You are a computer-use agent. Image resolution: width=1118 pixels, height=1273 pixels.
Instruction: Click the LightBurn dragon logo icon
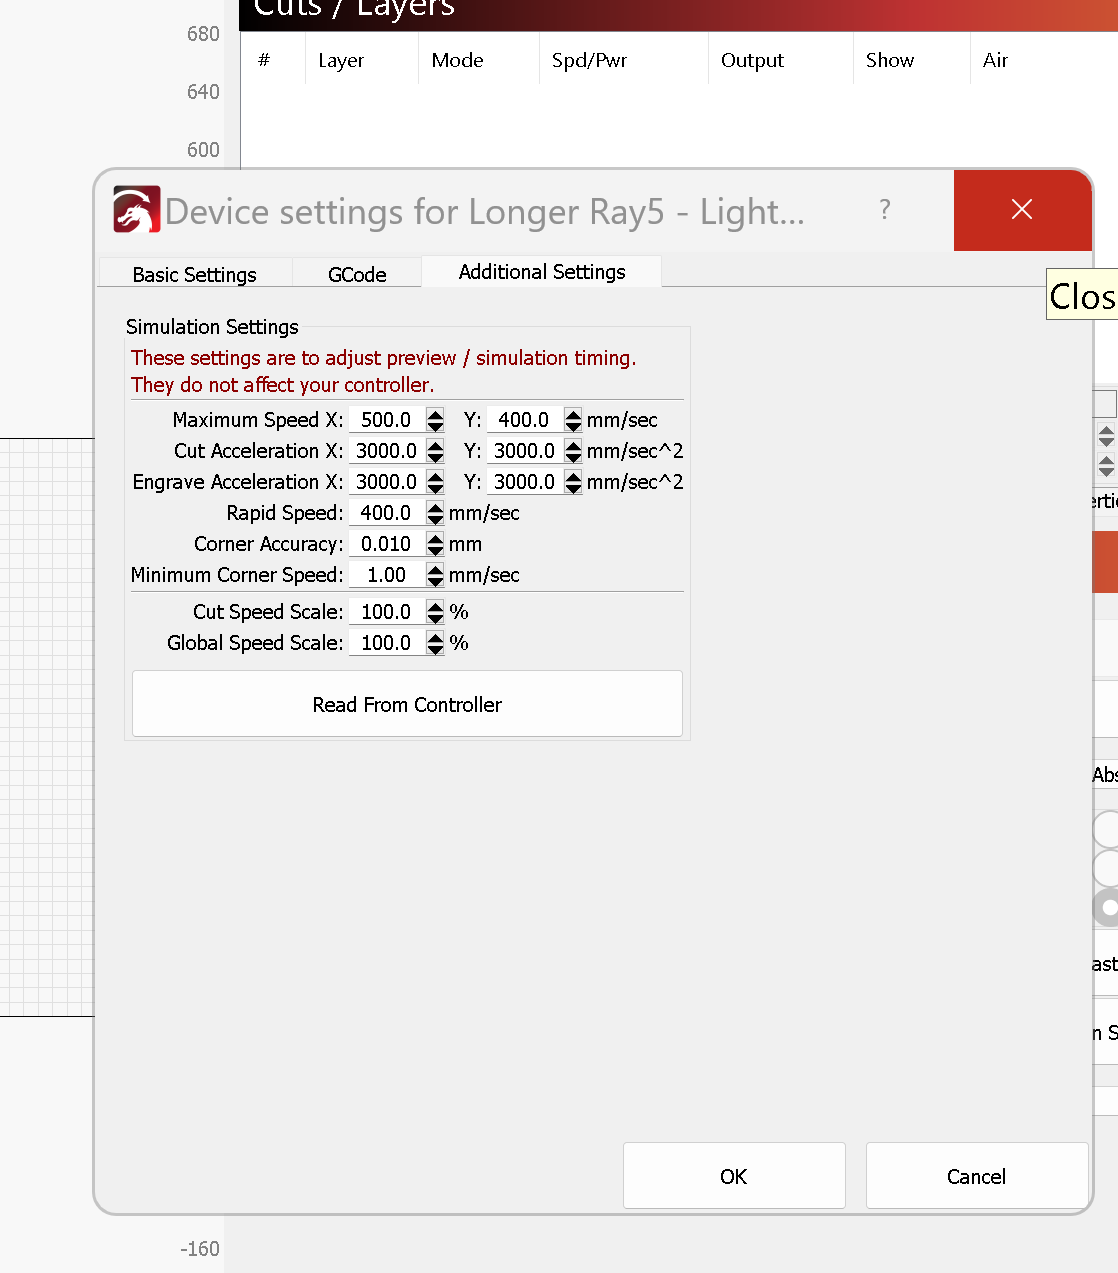pos(137,210)
